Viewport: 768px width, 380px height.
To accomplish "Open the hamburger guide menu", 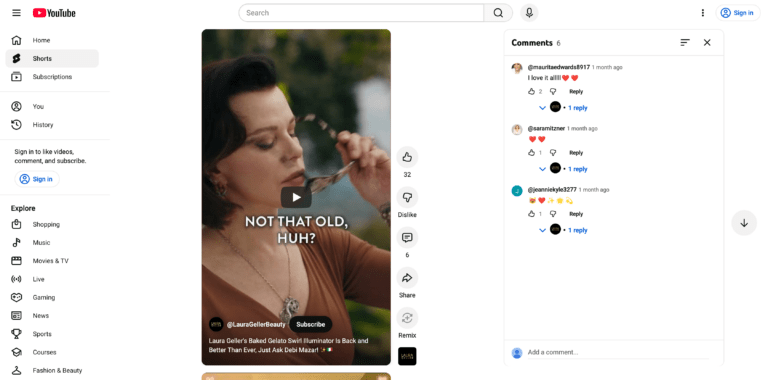I will pyautogui.click(x=17, y=13).
